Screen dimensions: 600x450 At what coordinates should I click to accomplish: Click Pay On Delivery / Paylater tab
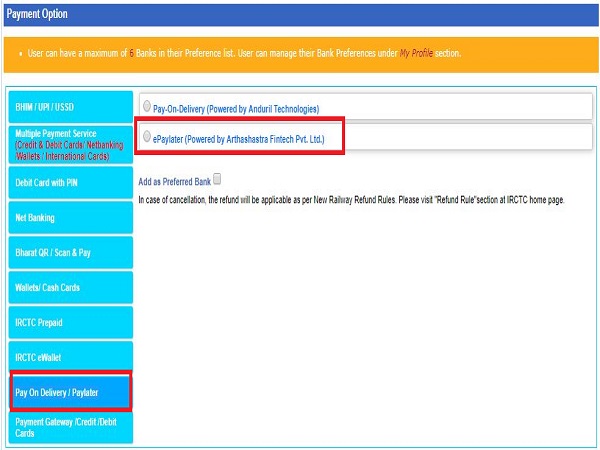pos(70,392)
